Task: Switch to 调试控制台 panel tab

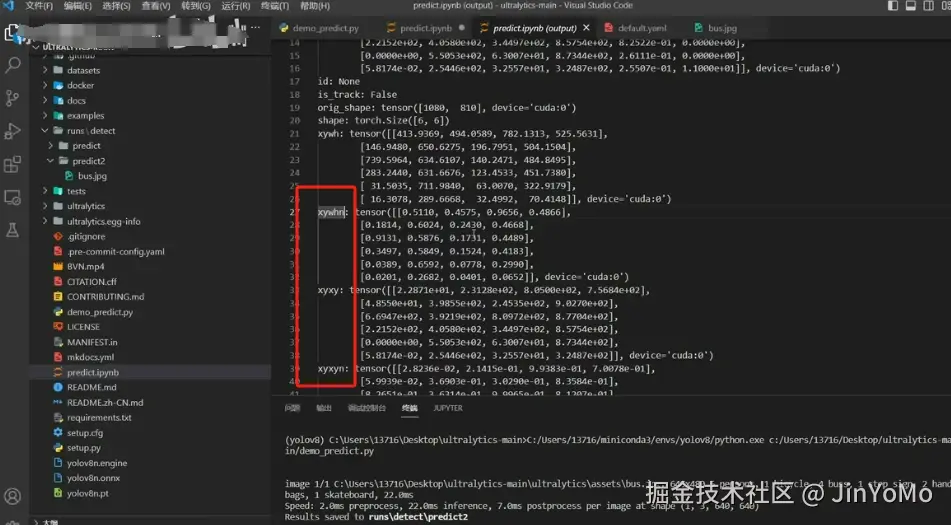Action: (x=367, y=408)
